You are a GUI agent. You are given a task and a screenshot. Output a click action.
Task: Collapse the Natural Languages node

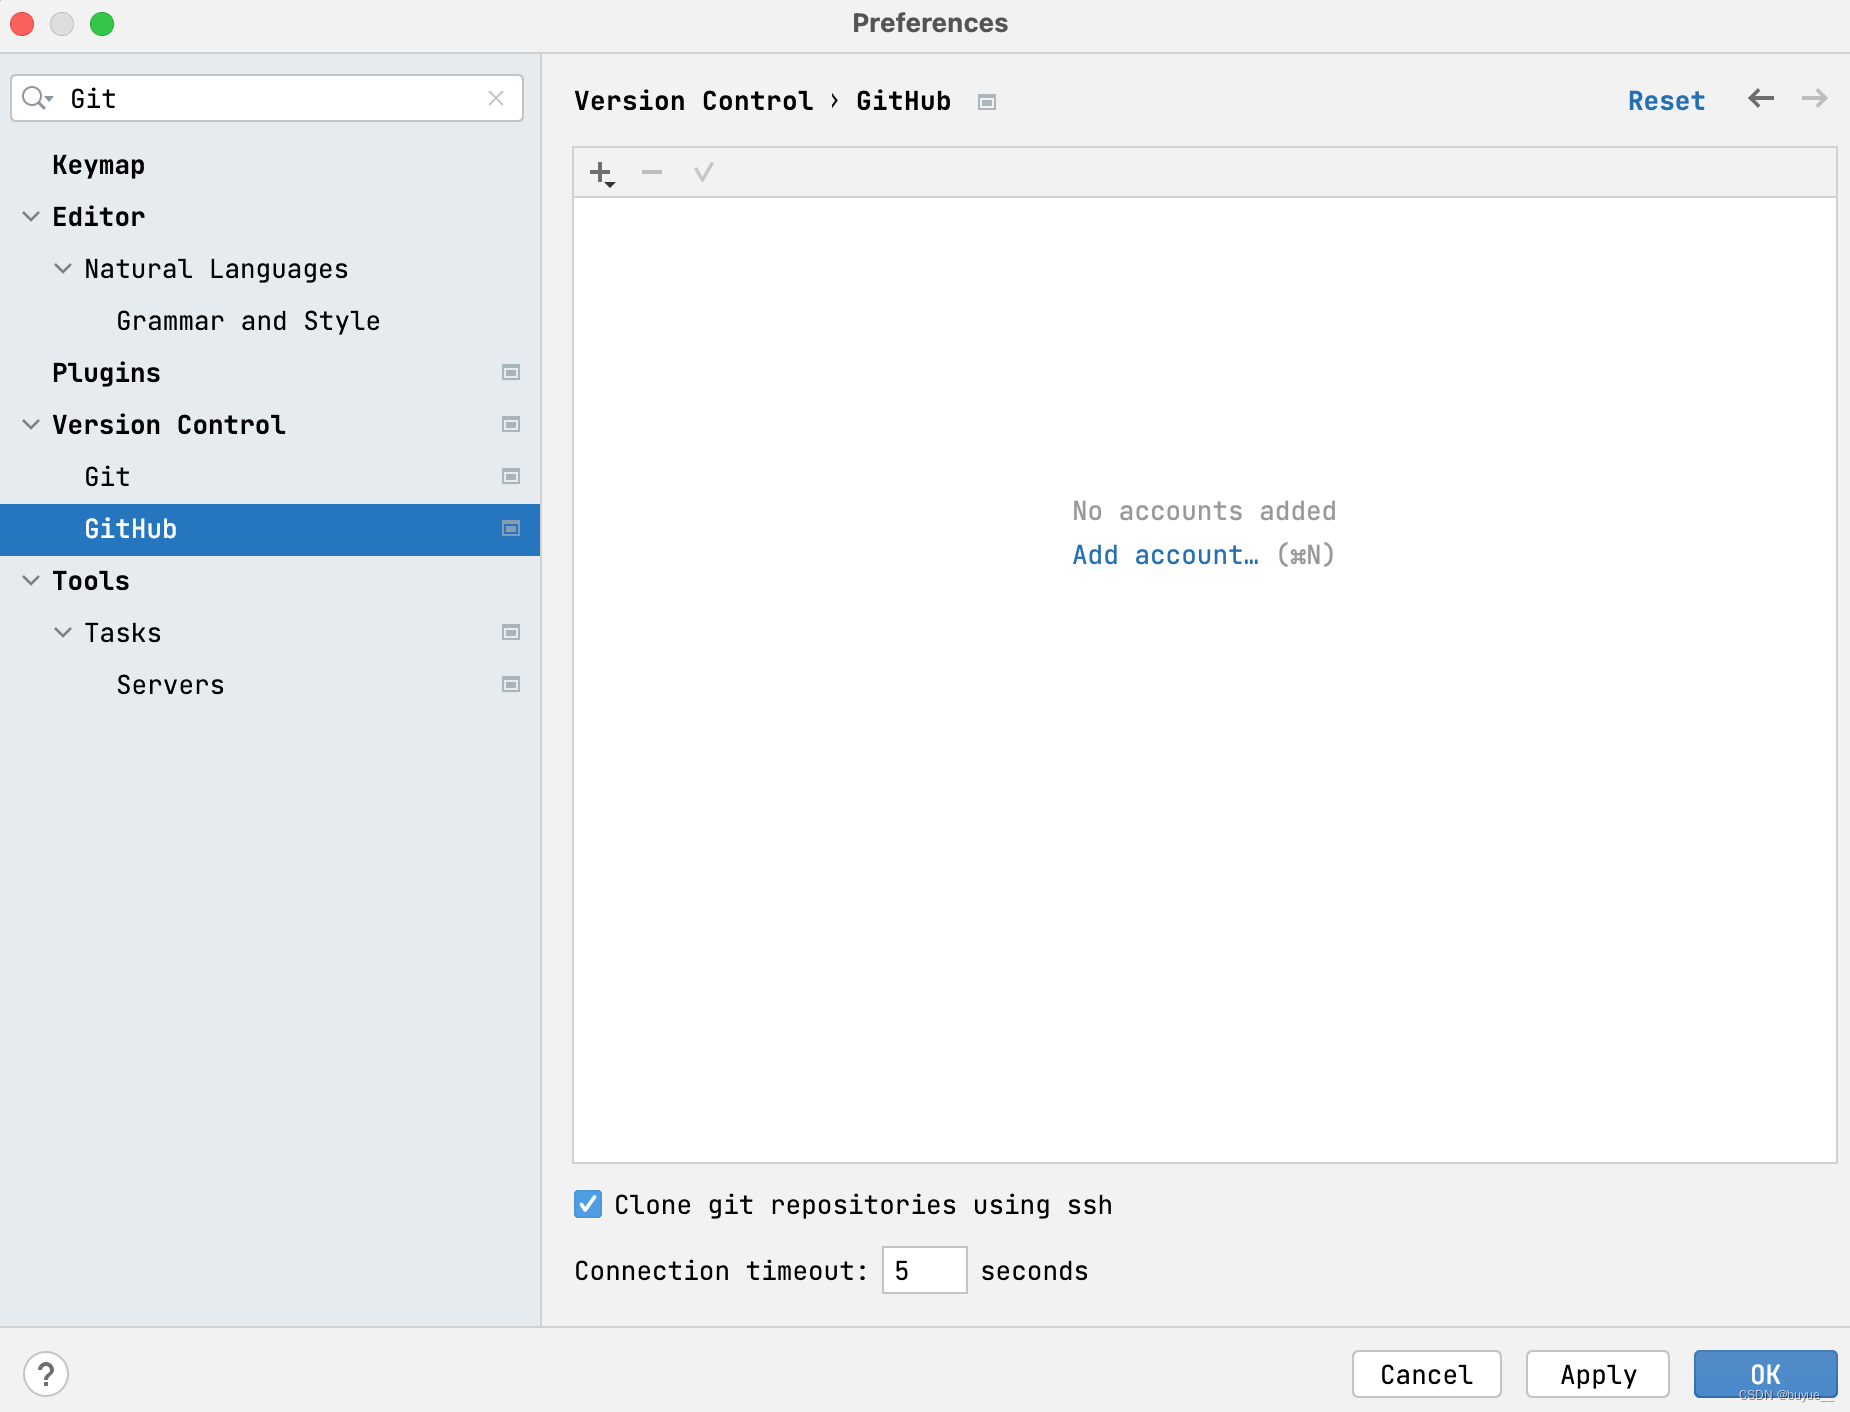pyautogui.click(x=63, y=269)
